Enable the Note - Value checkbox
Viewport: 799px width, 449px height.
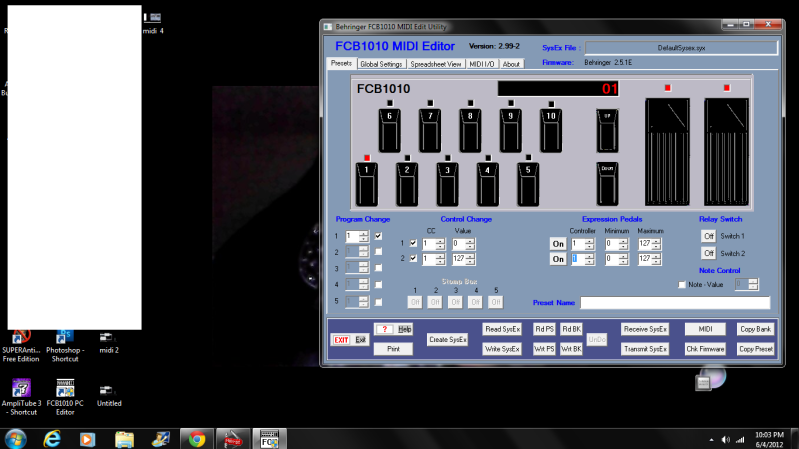(x=683, y=285)
